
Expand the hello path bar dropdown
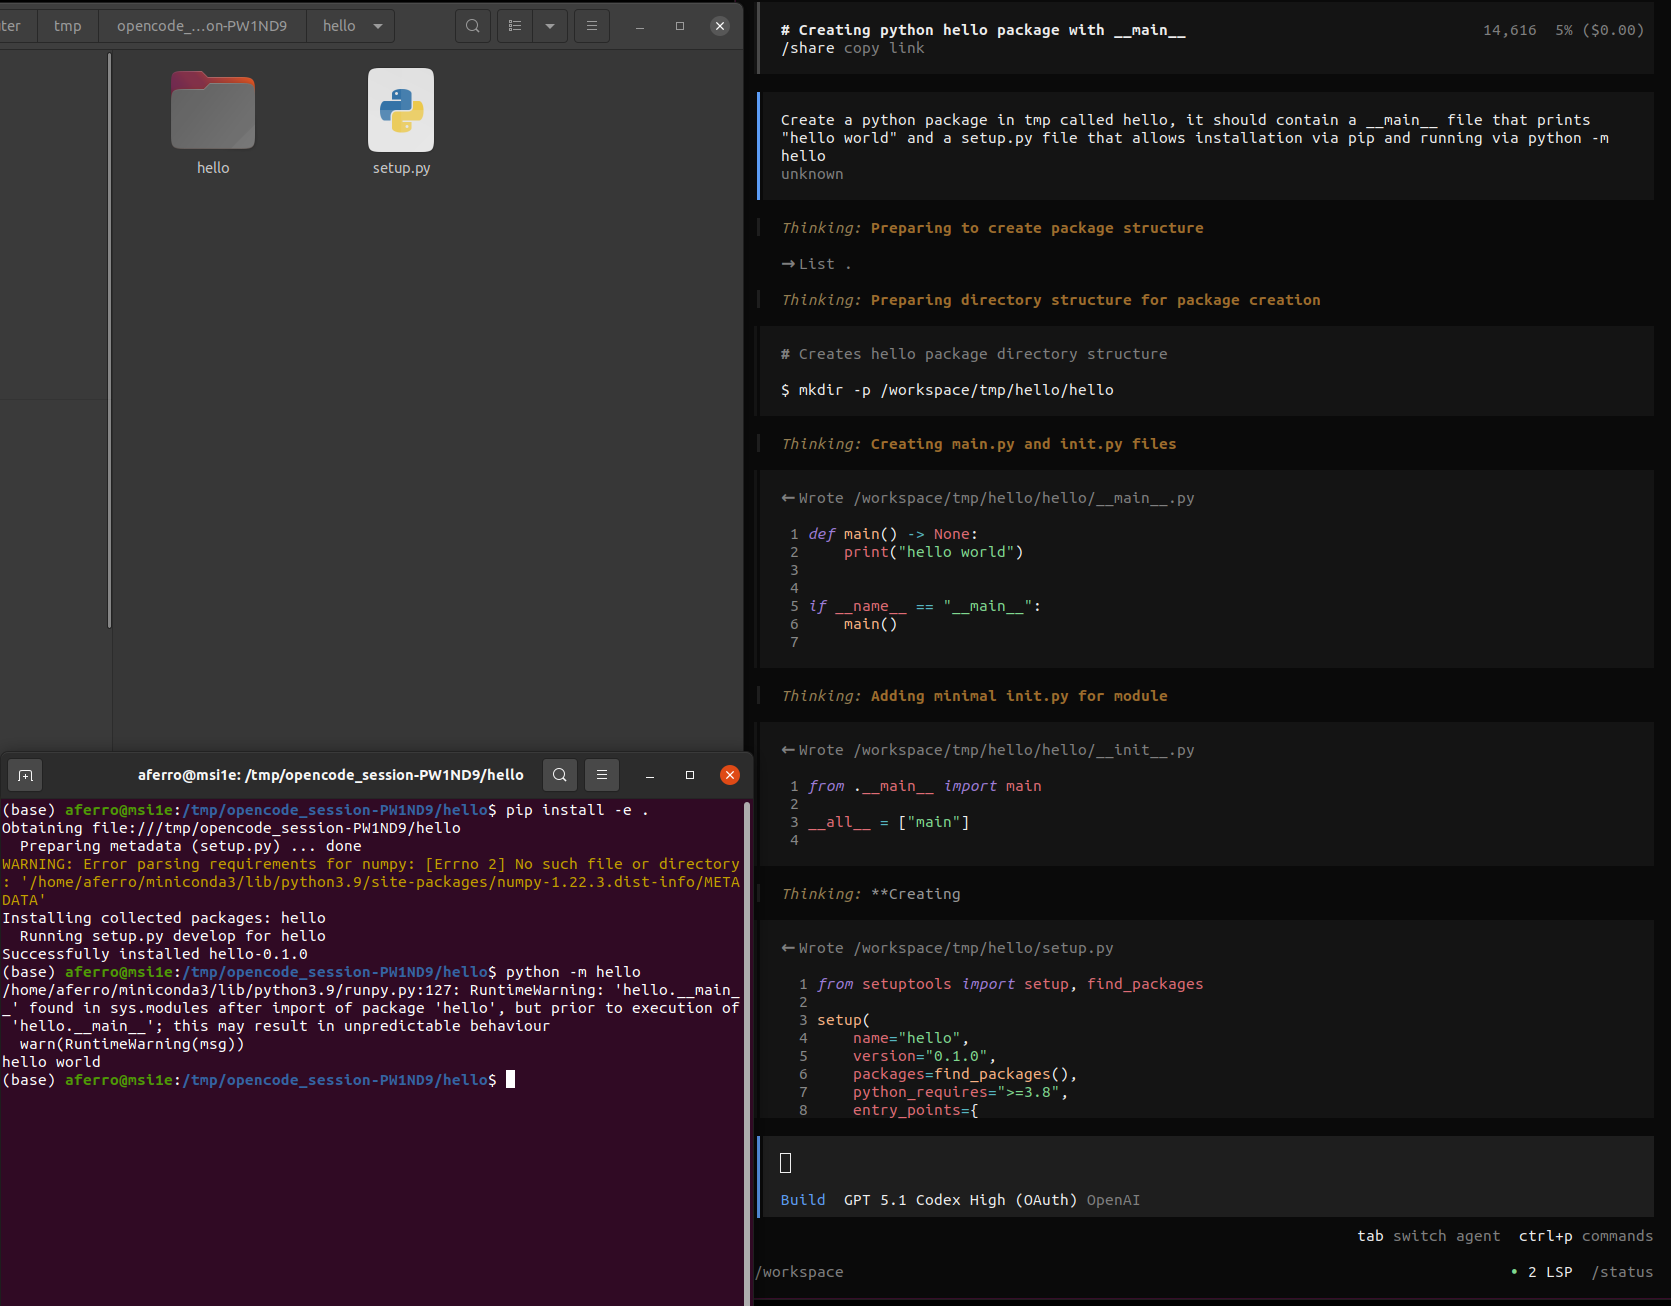[378, 26]
